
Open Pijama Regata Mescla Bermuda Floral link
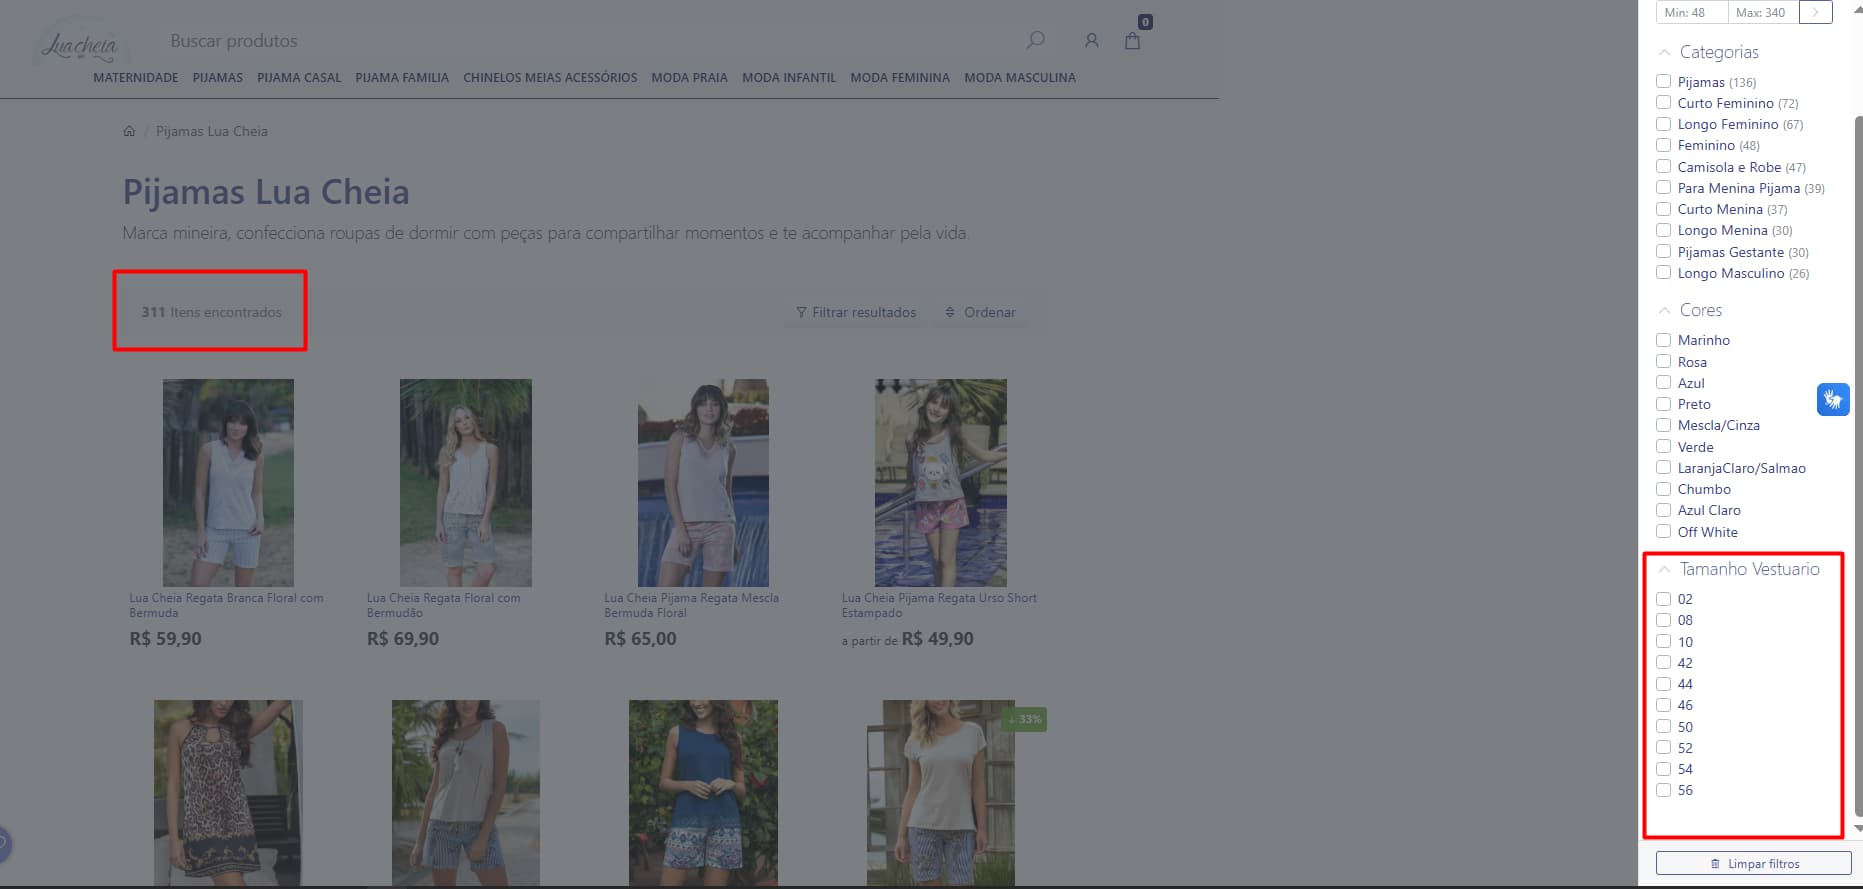tap(691, 605)
